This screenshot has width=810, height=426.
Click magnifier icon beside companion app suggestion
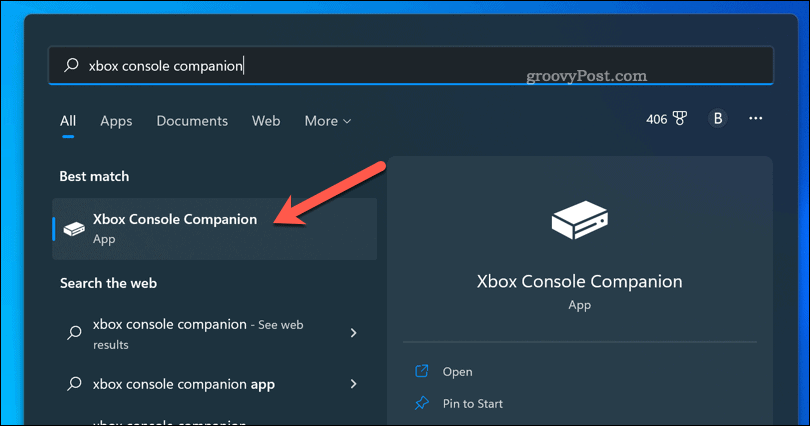point(74,384)
